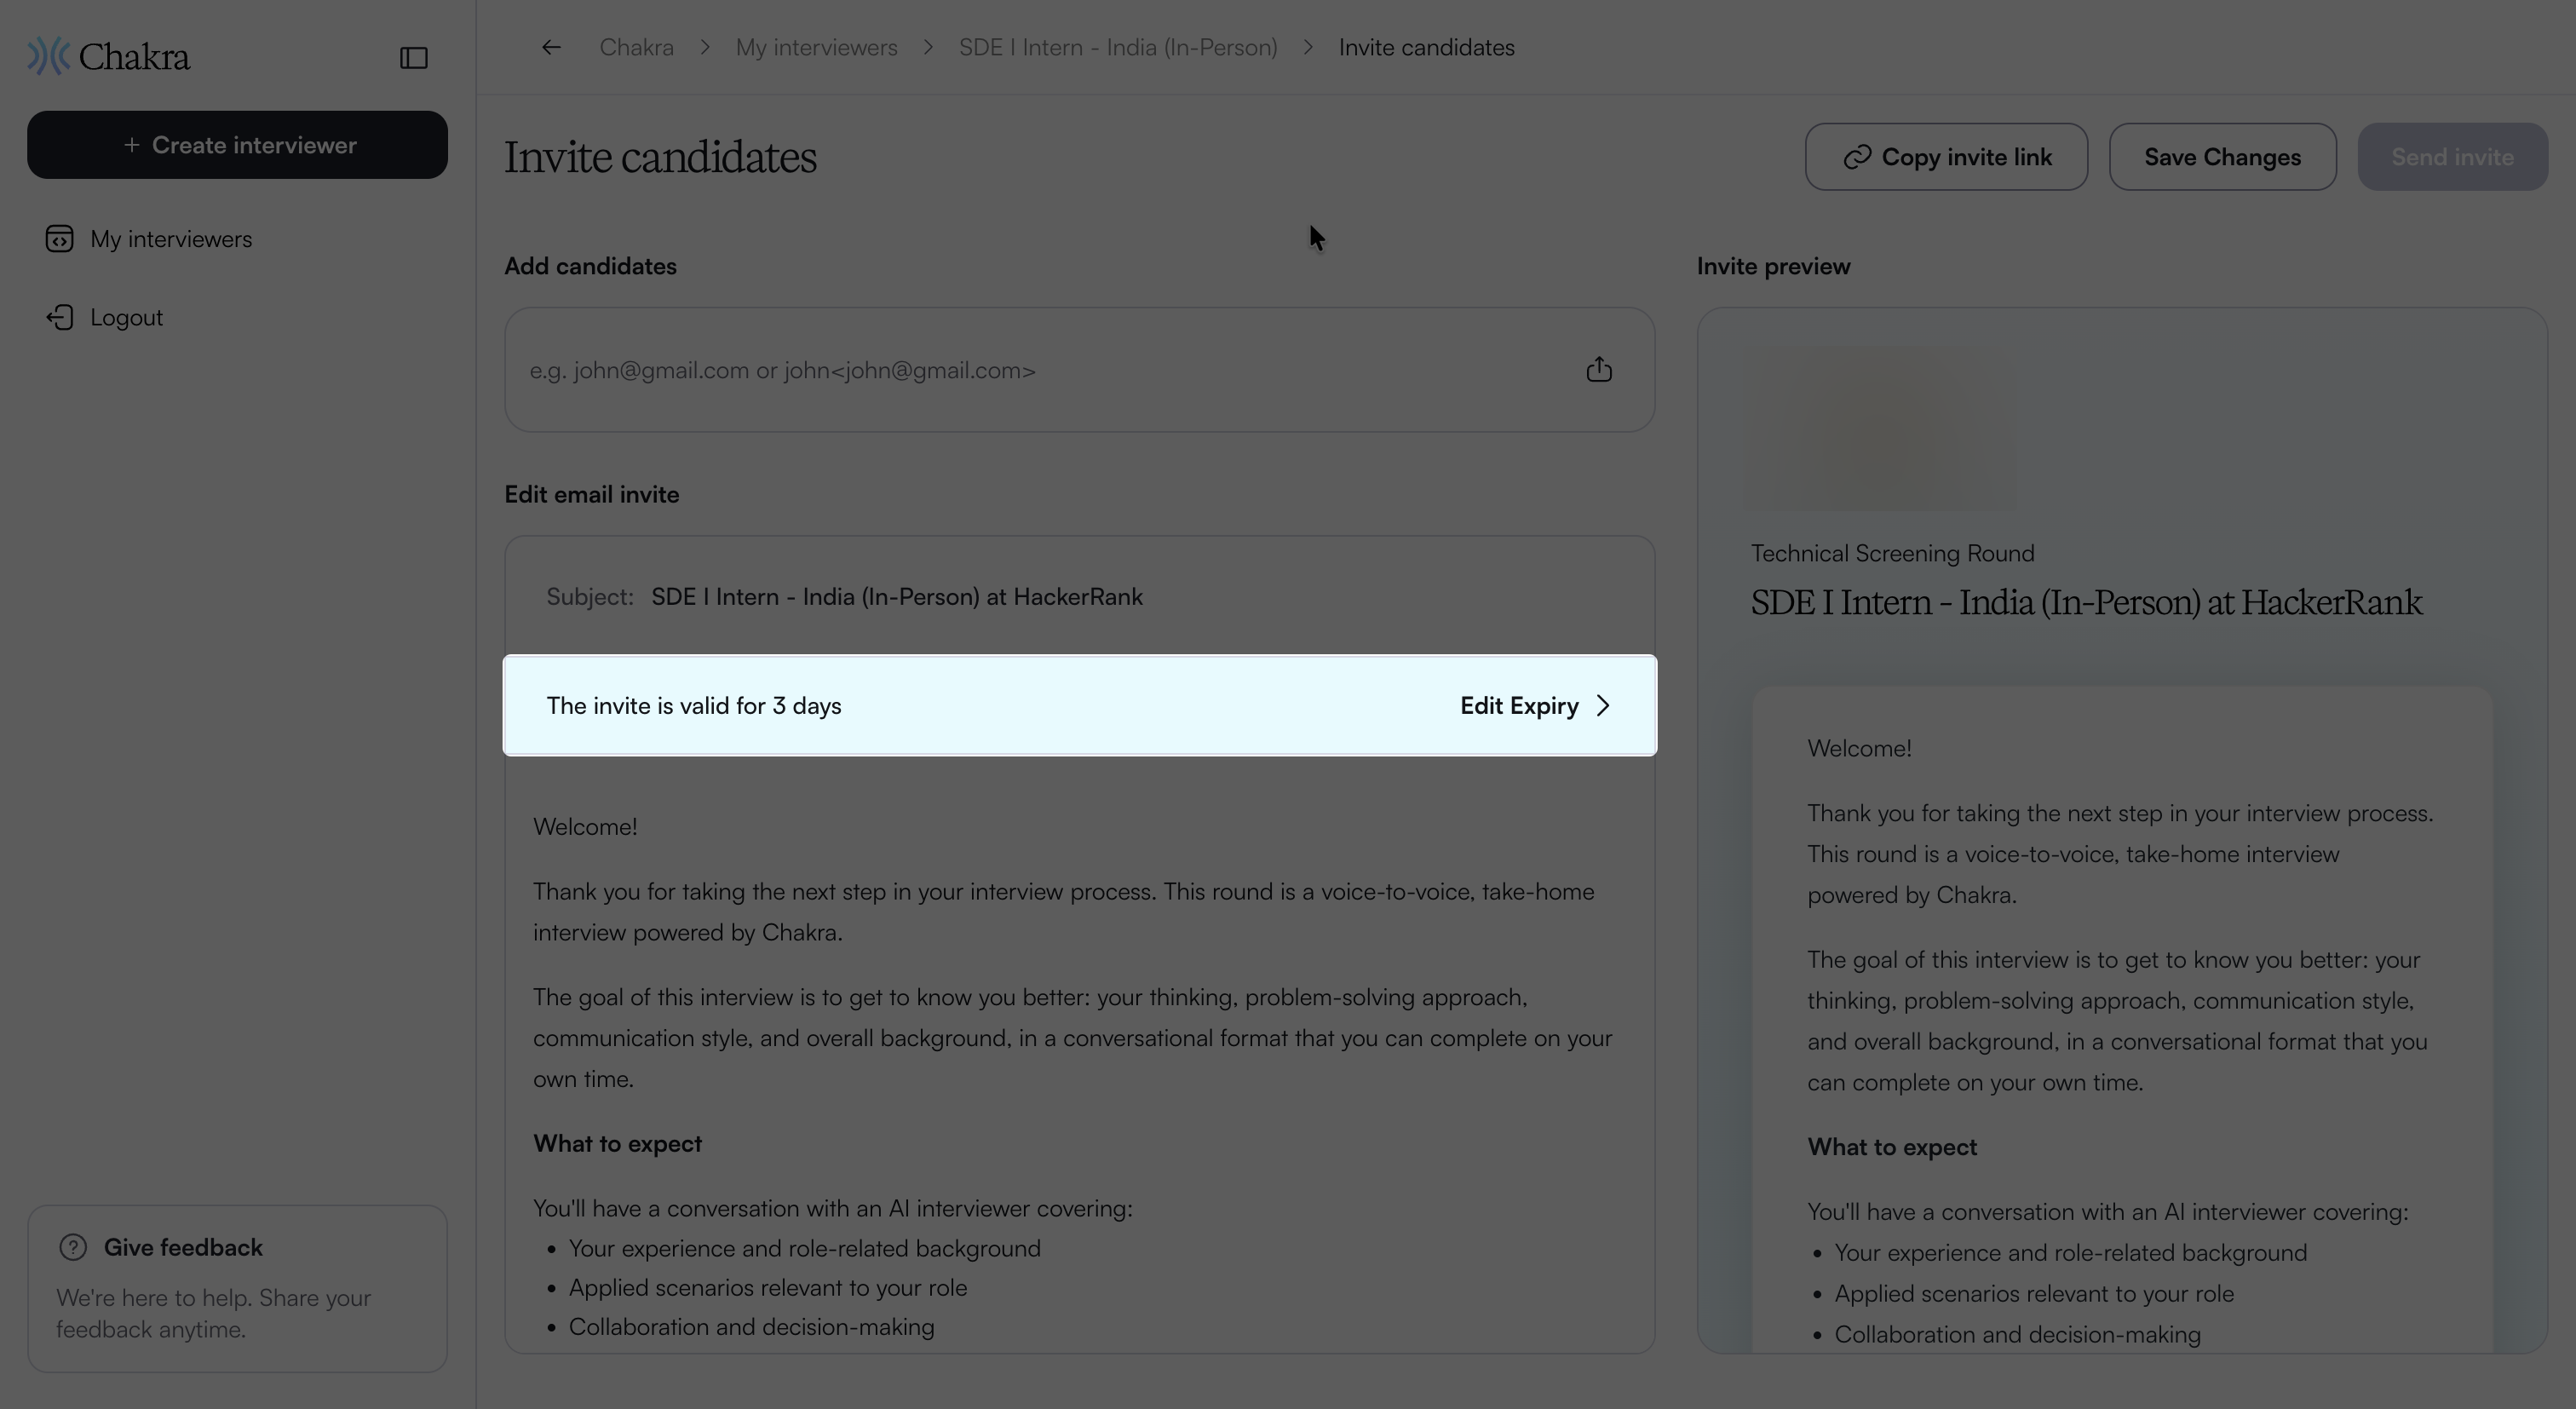Click the Send invite button
Screen dimensions: 2576x1409
click(2452, 157)
